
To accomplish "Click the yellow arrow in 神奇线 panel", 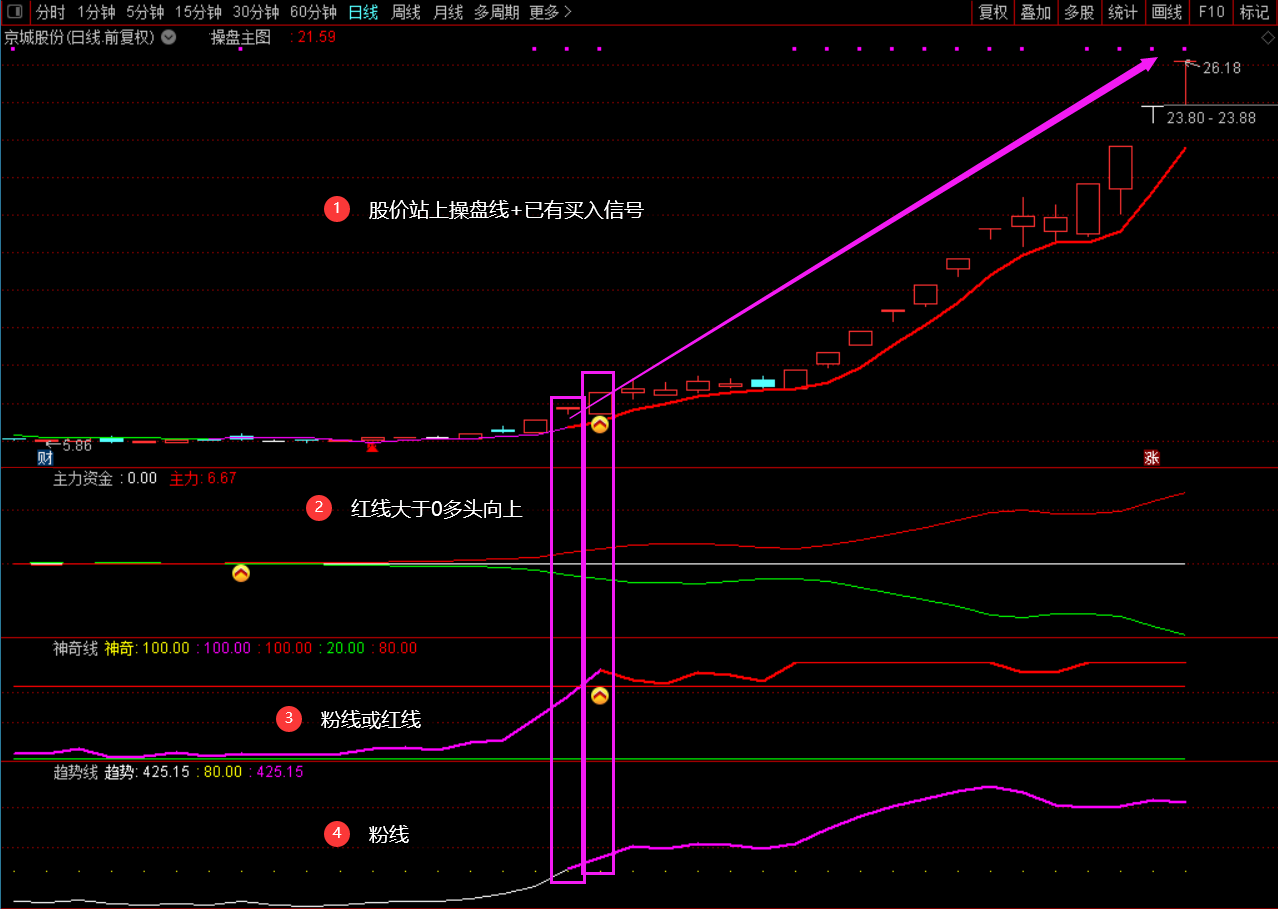I will (599, 696).
